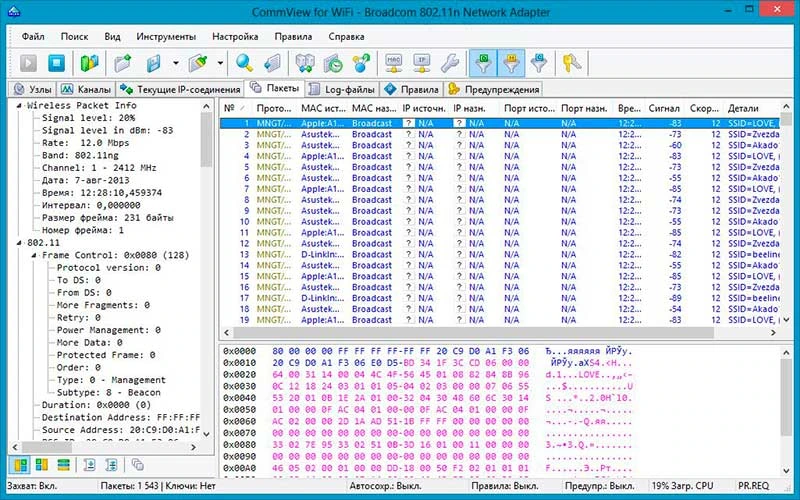Toggle the green funnel packet filter

coord(483,63)
